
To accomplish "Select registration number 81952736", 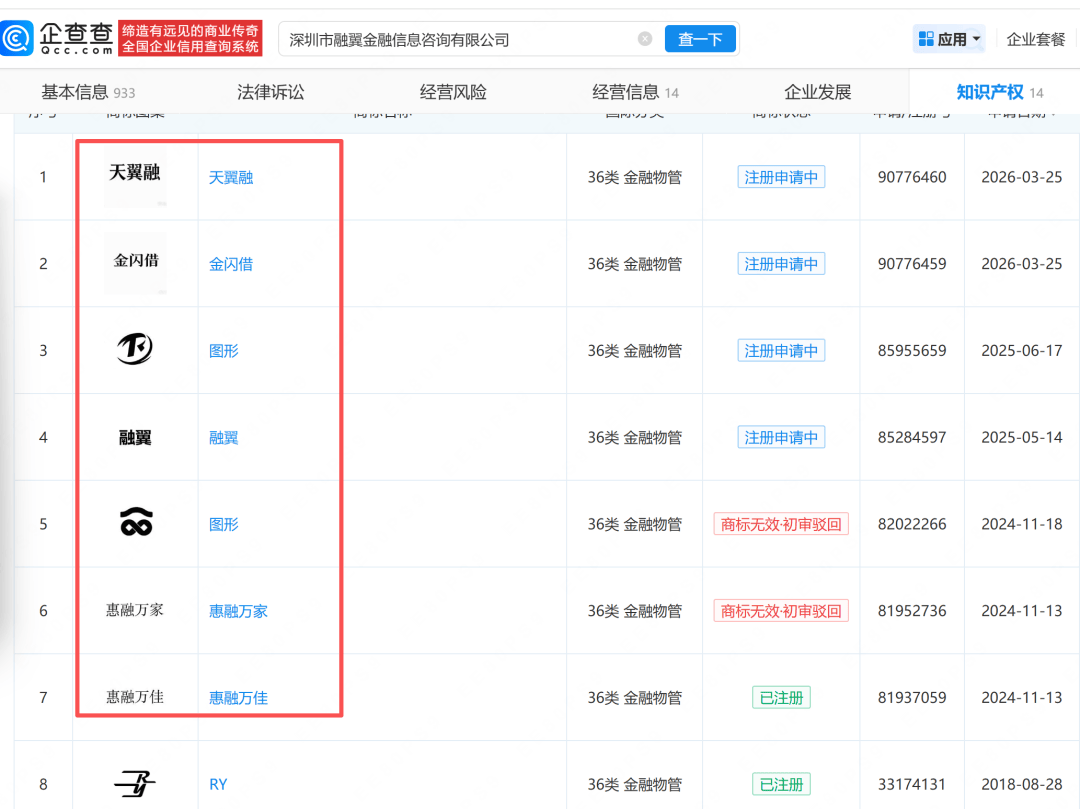I will [x=912, y=611].
